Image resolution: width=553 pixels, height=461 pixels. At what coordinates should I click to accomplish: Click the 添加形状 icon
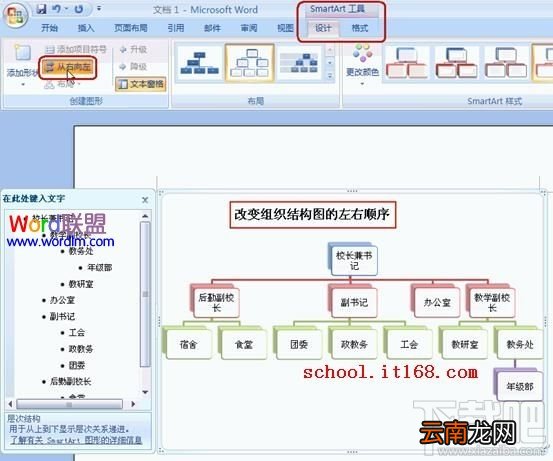coord(22,53)
